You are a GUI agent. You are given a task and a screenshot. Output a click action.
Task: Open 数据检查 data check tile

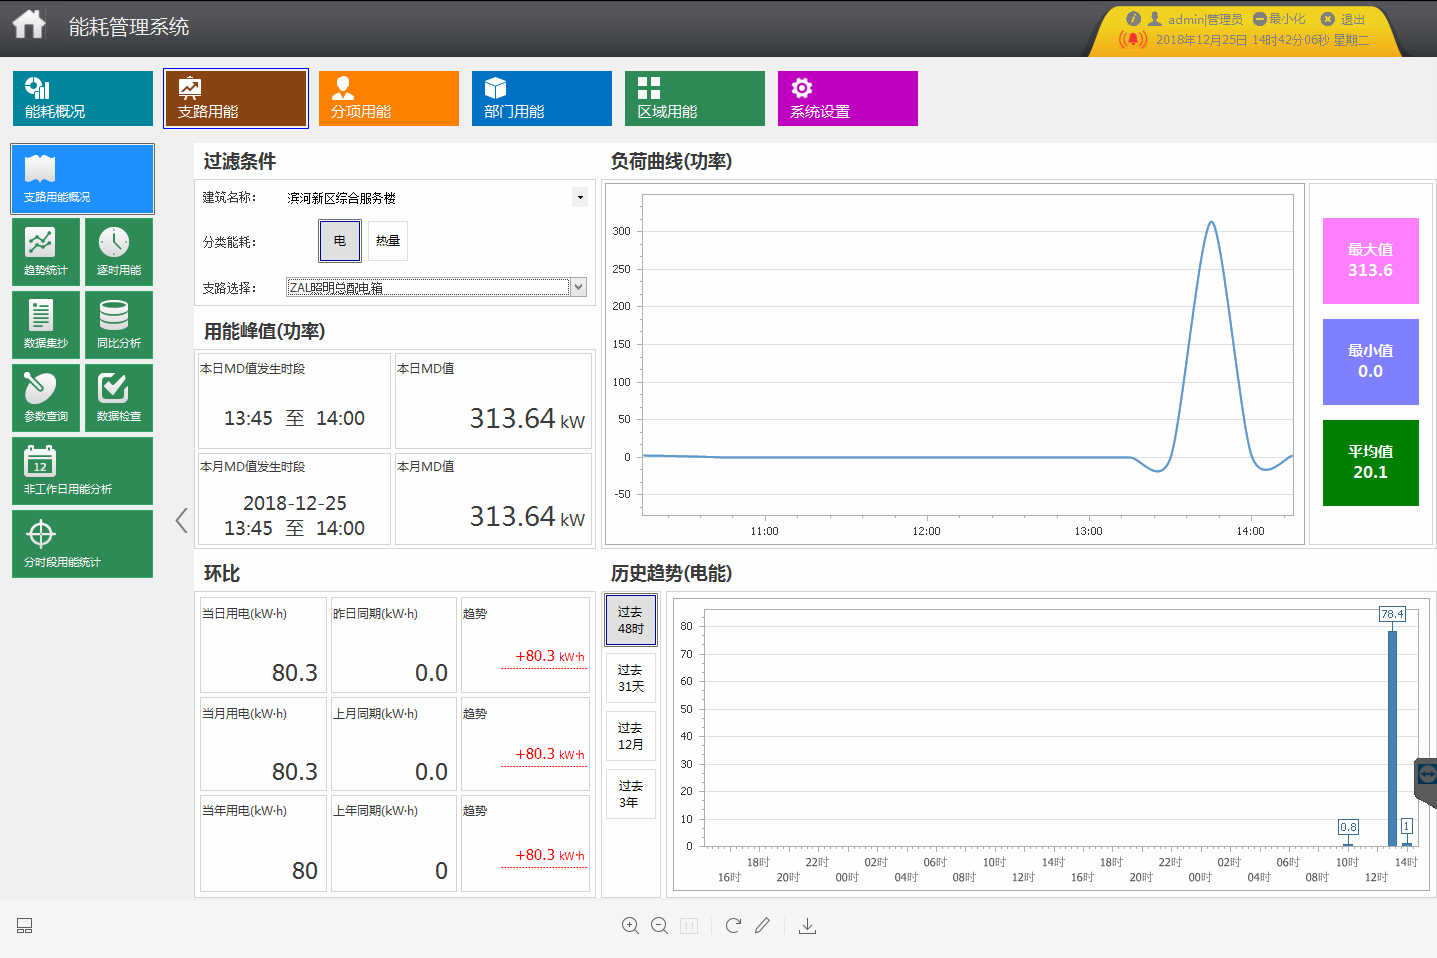click(119, 398)
